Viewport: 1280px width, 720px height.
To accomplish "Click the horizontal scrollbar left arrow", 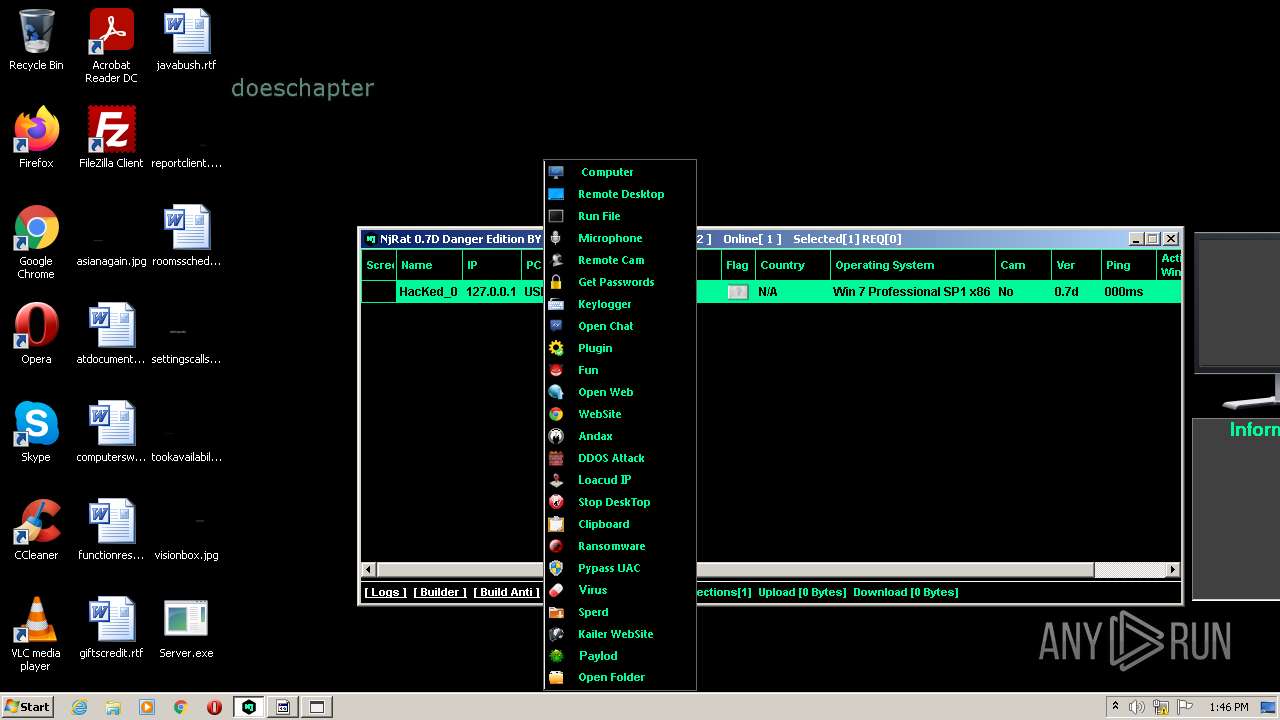I will click(369, 570).
